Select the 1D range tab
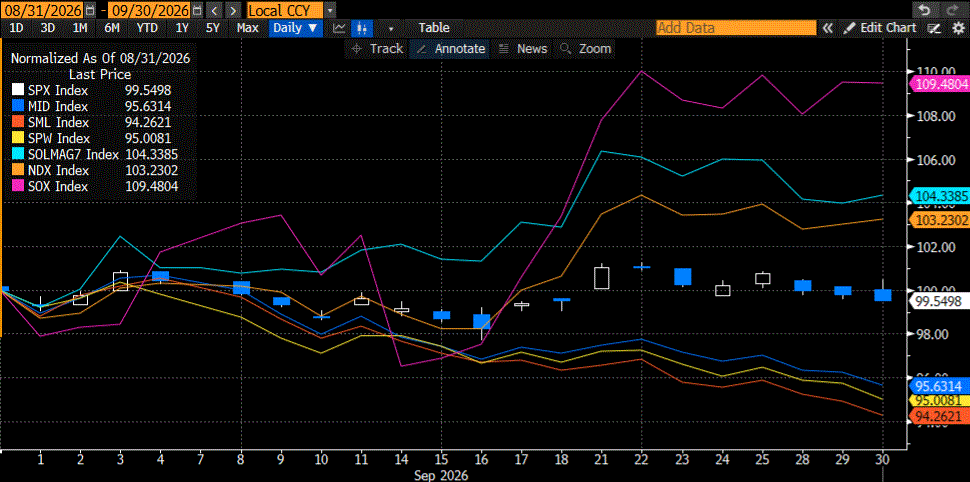 click(17, 28)
